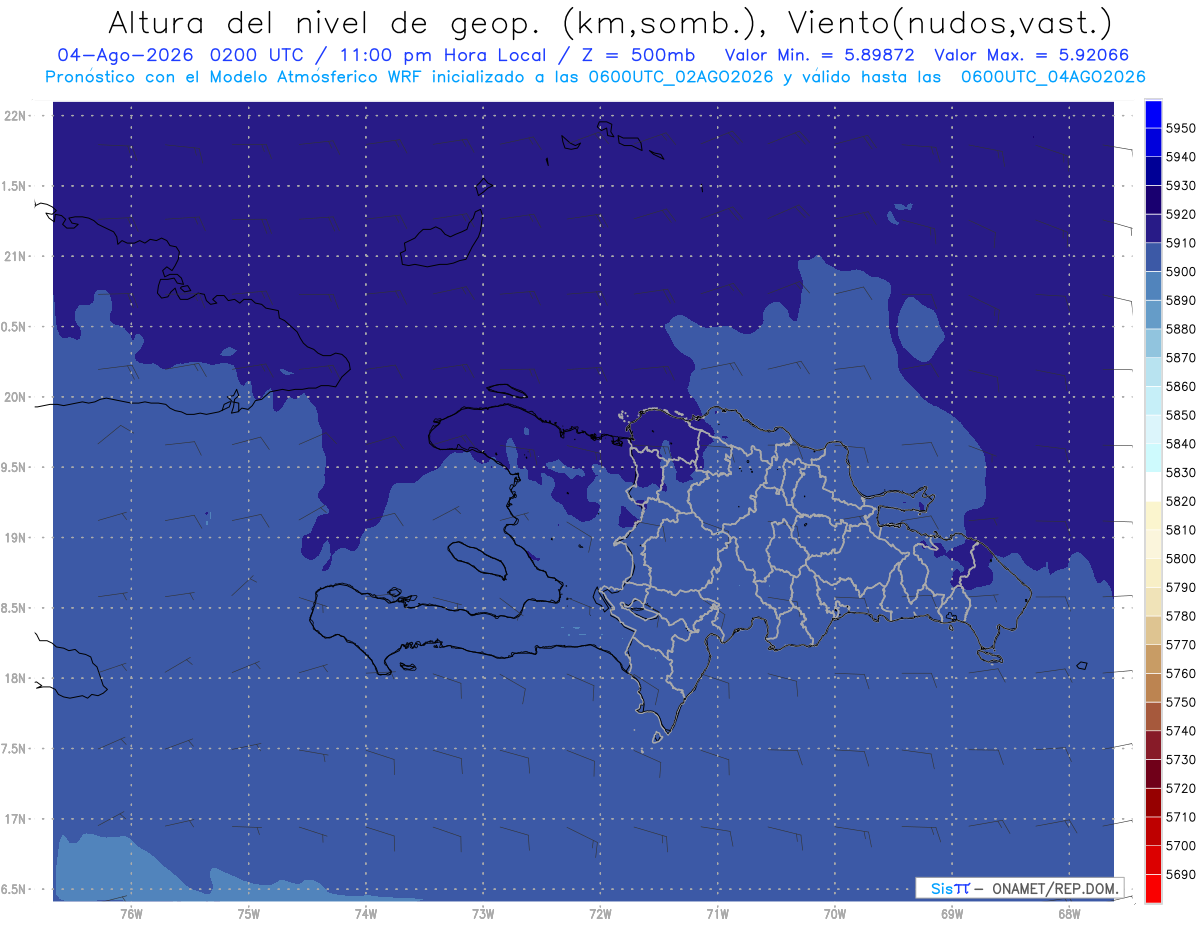Click the '5820' color scale label

1181,501
